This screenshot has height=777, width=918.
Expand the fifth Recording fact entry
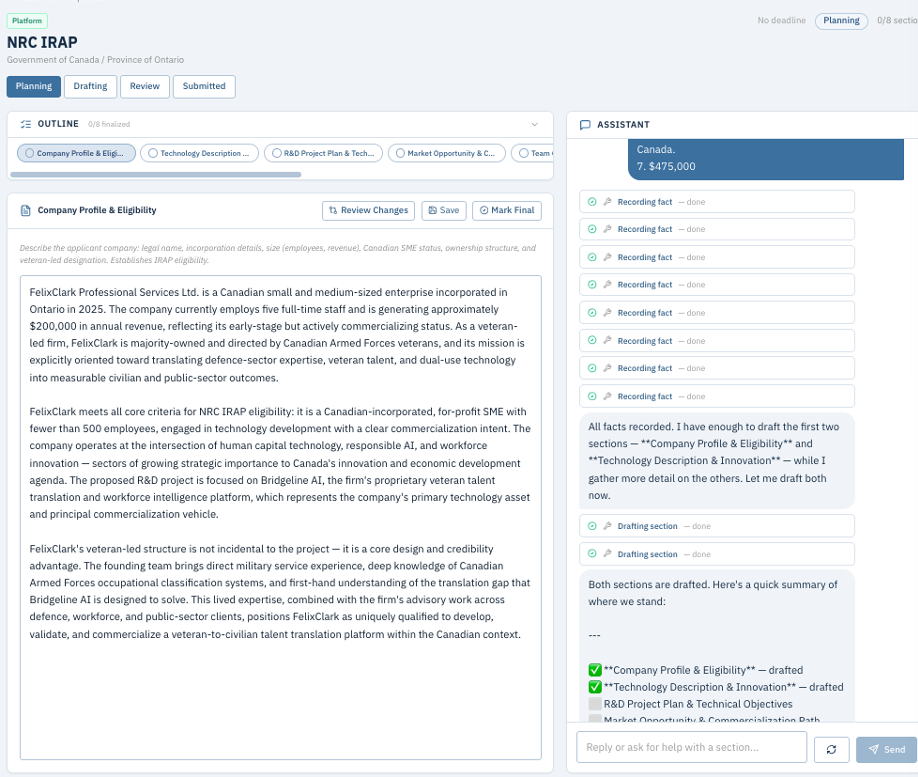click(x=717, y=313)
